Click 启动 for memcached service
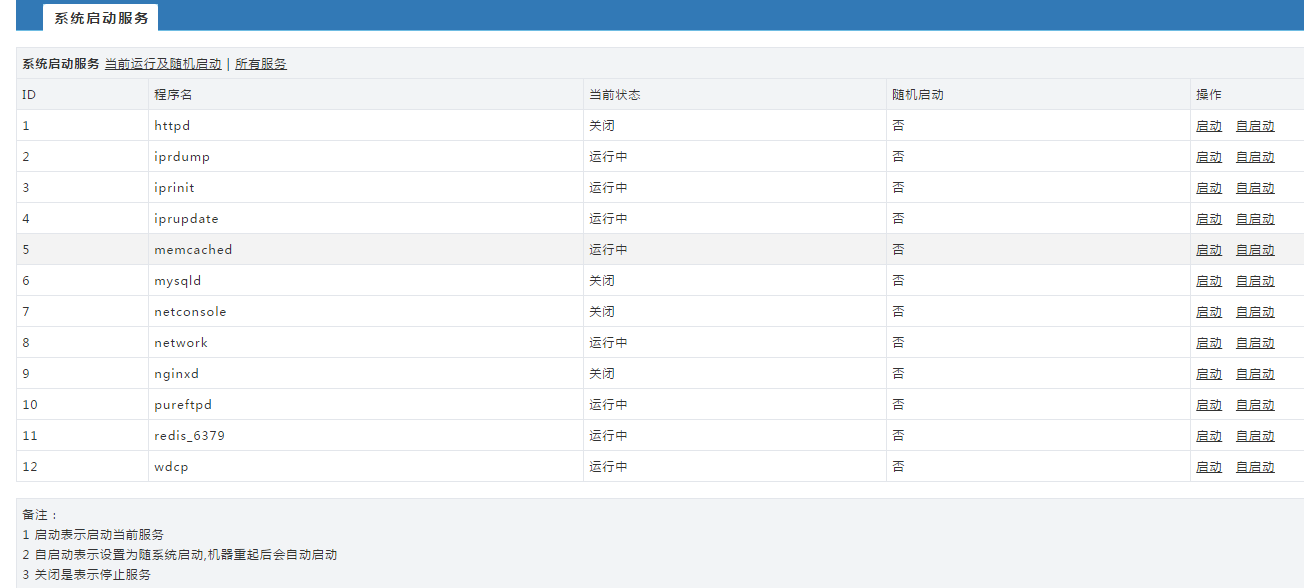This screenshot has height=588, width=1304. click(1209, 250)
